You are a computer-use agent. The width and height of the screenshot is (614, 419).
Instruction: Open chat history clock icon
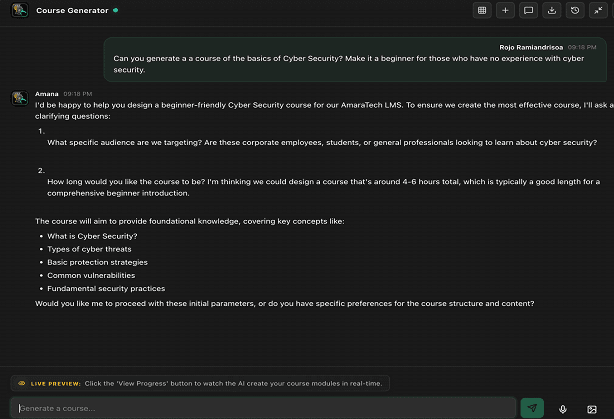click(575, 11)
